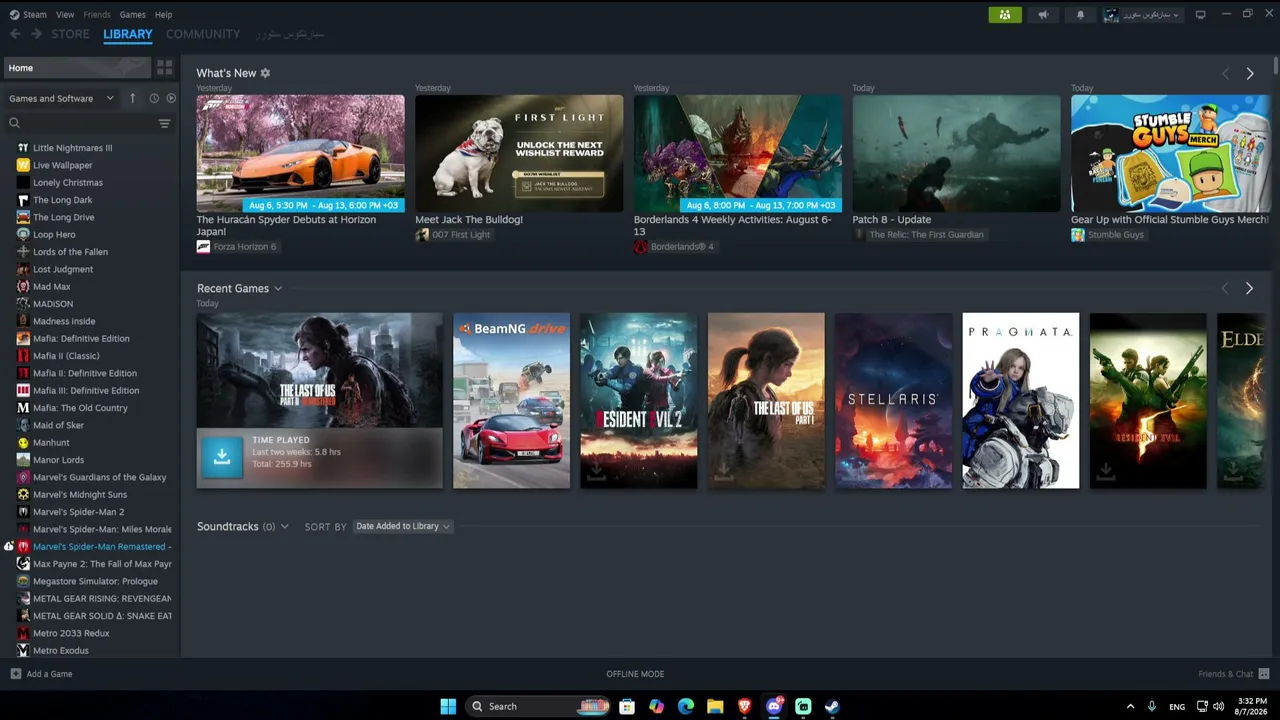Toggle the recent activity clock filter
1280x720 pixels.
(154, 98)
